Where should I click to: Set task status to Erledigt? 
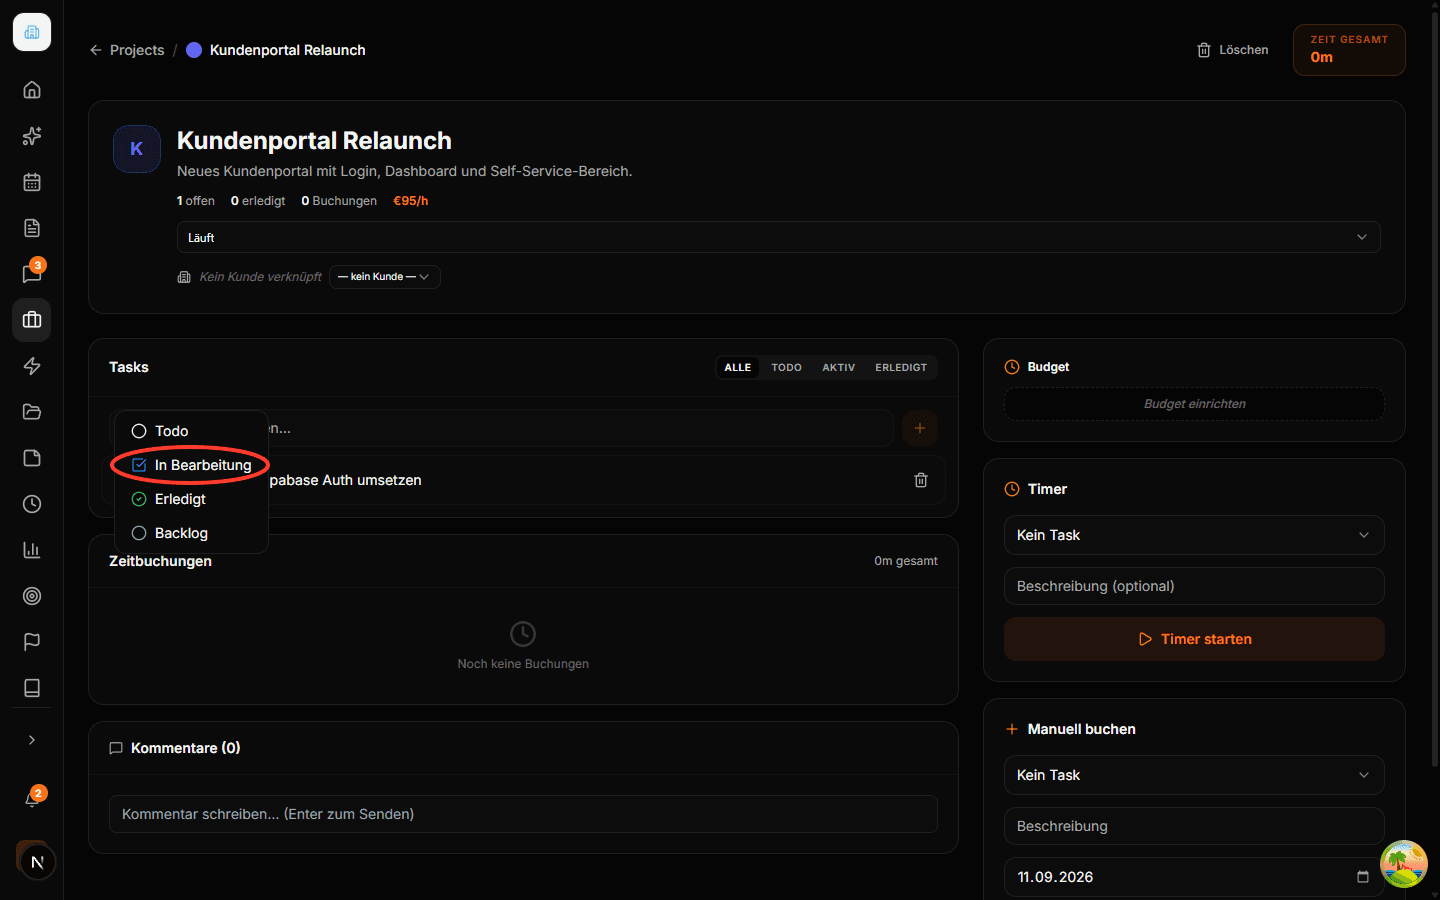point(191,499)
